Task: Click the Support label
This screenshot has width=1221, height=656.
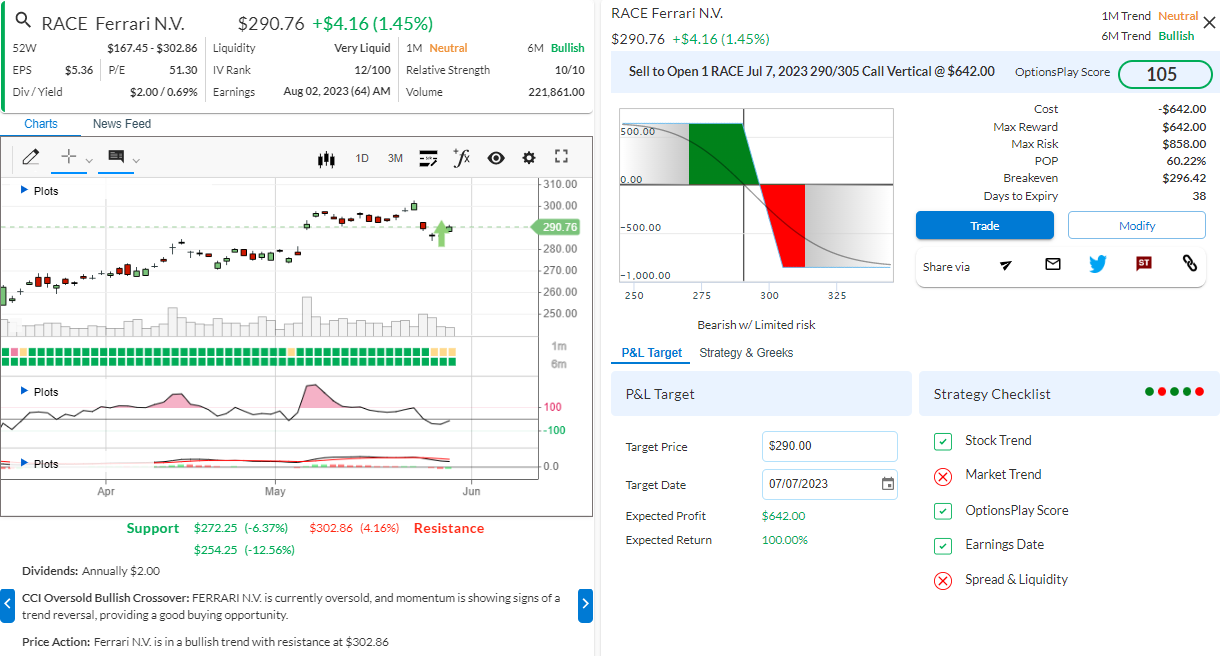Action: pos(153,528)
